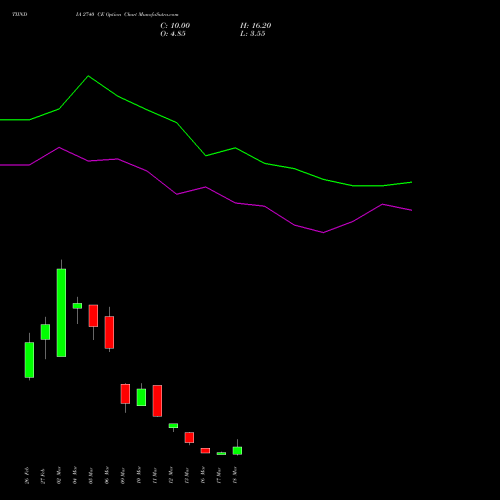Viewport: 500px width, 500px height.
Task: Click the 12 Mar date label
Action: 171,476
